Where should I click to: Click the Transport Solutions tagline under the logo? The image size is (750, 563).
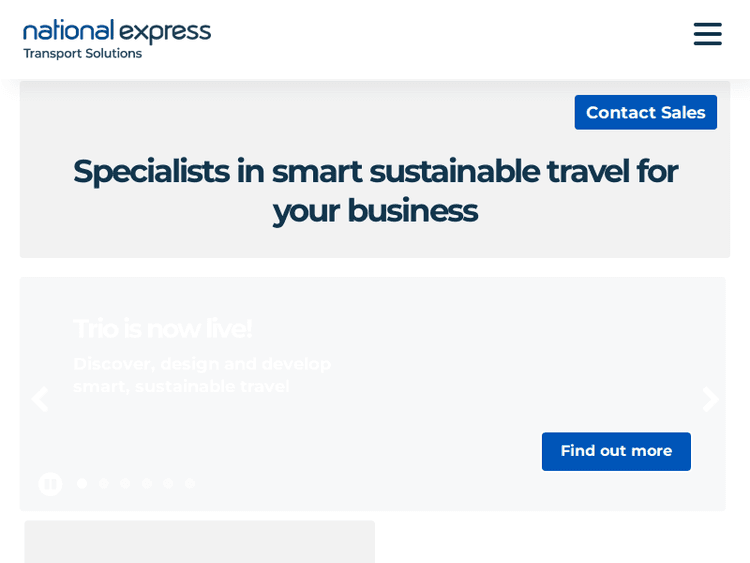pos(82,54)
